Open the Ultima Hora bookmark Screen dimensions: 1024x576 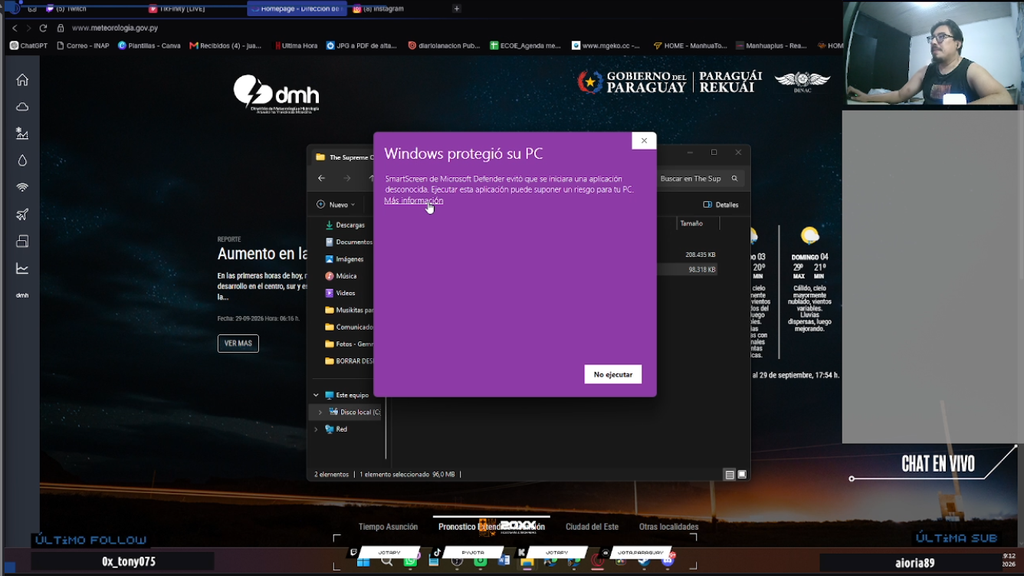296,46
